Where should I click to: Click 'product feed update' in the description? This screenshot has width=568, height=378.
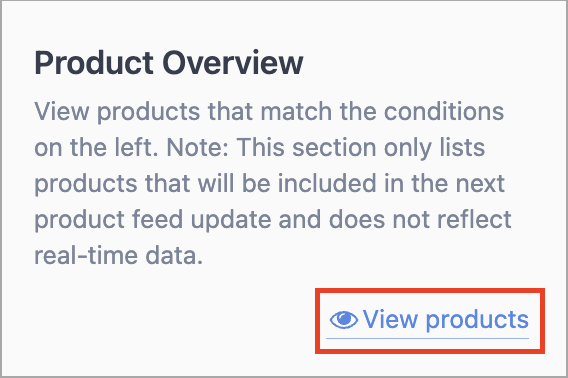click(153, 220)
